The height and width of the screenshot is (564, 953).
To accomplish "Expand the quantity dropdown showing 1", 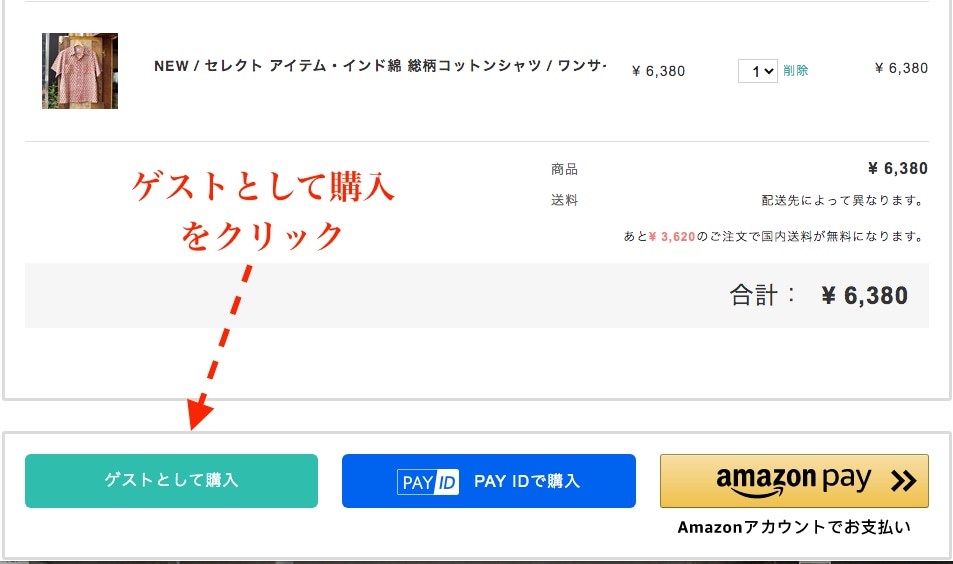I will coord(757,71).
